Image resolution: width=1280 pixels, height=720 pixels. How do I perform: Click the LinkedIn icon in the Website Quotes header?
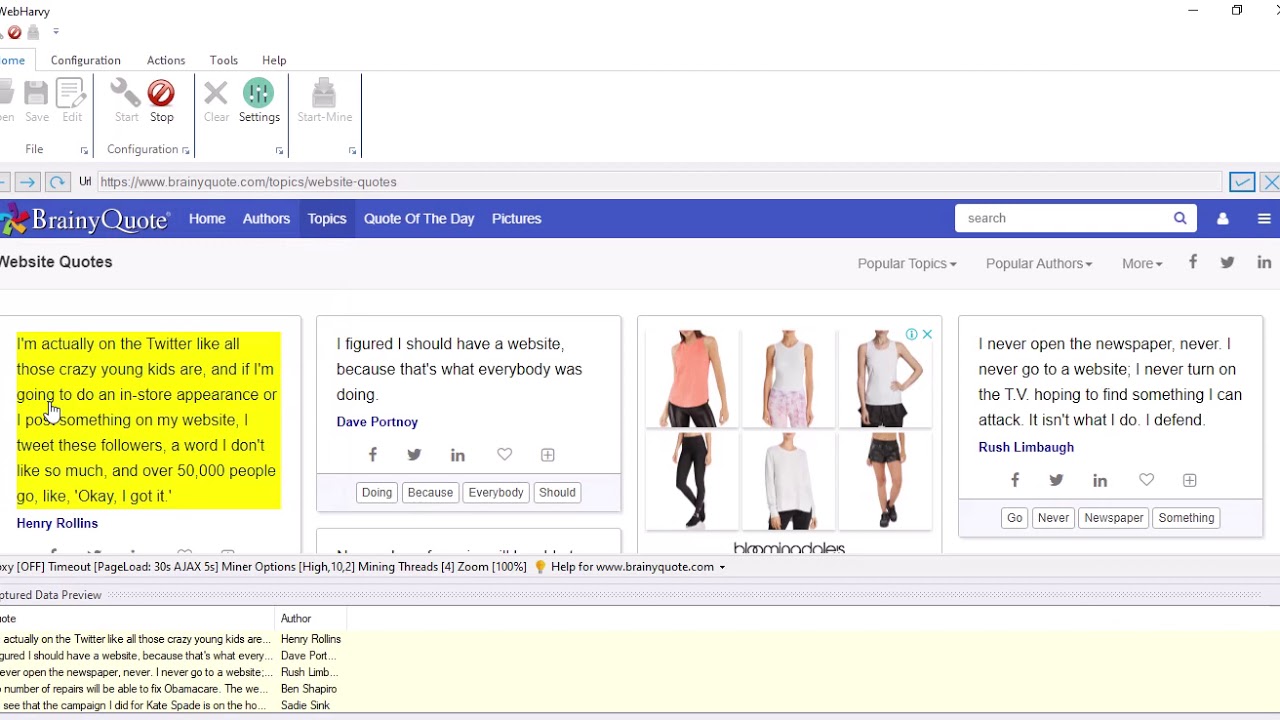coord(1264,262)
